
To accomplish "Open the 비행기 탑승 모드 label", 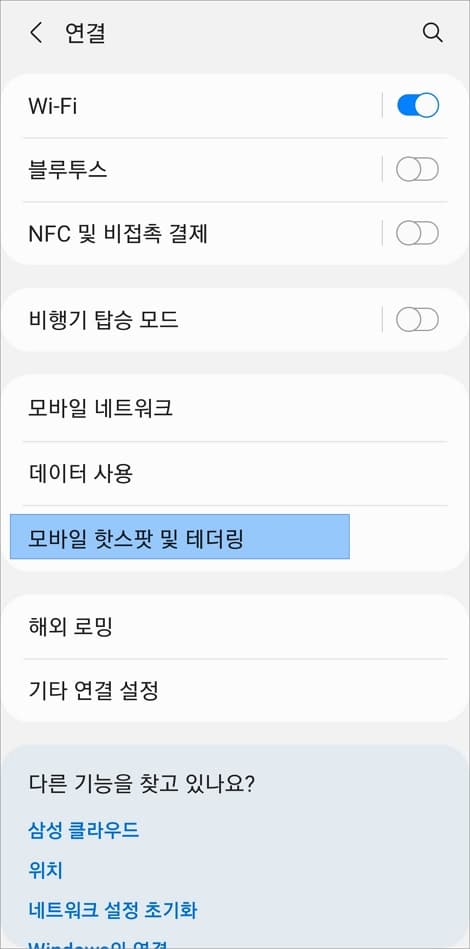I will [x=103, y=320].
